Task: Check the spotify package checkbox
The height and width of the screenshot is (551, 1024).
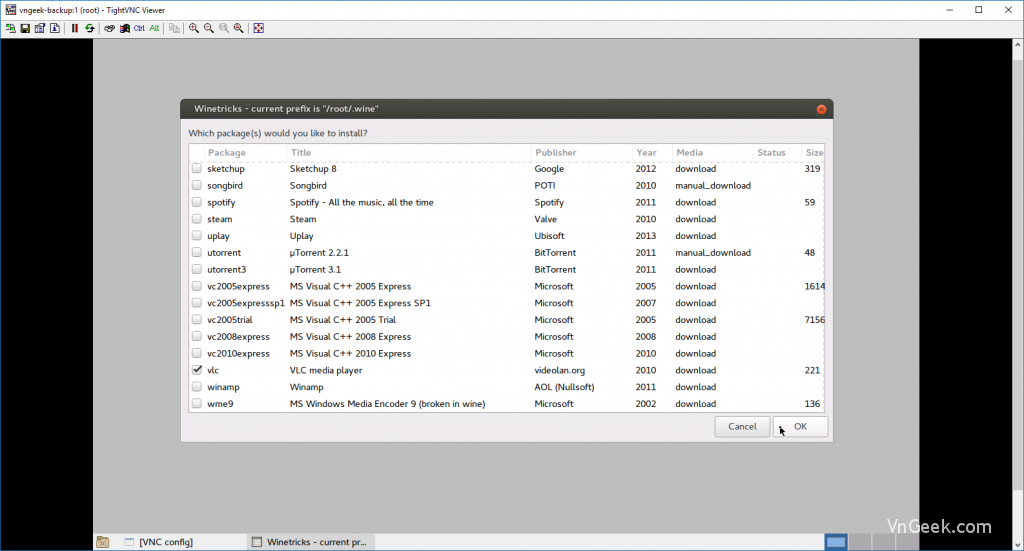Action: pos(197,202)
